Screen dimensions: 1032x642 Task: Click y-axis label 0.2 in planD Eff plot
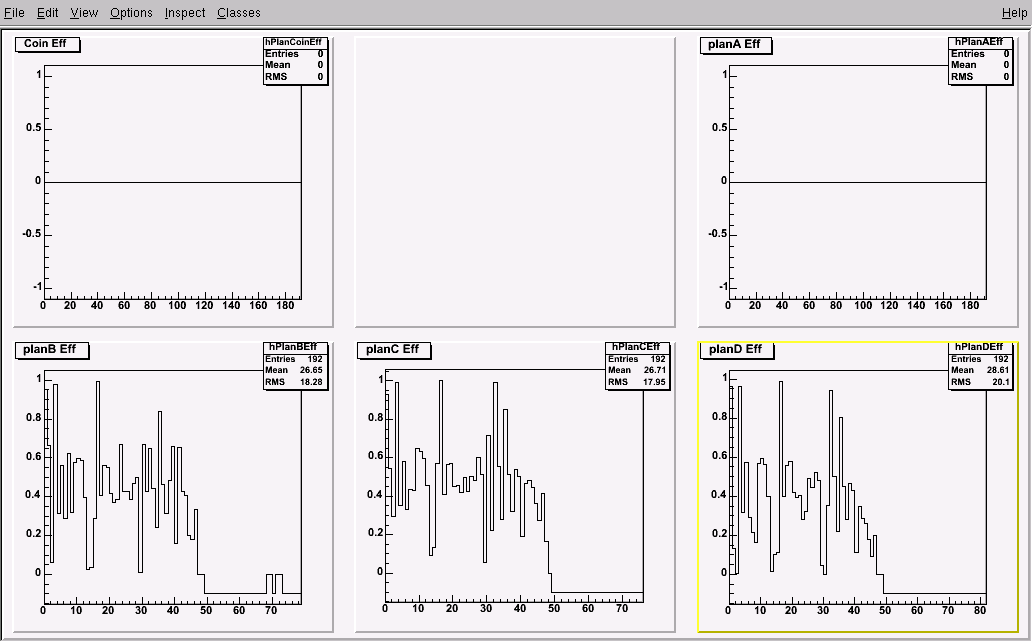[719, 533]
